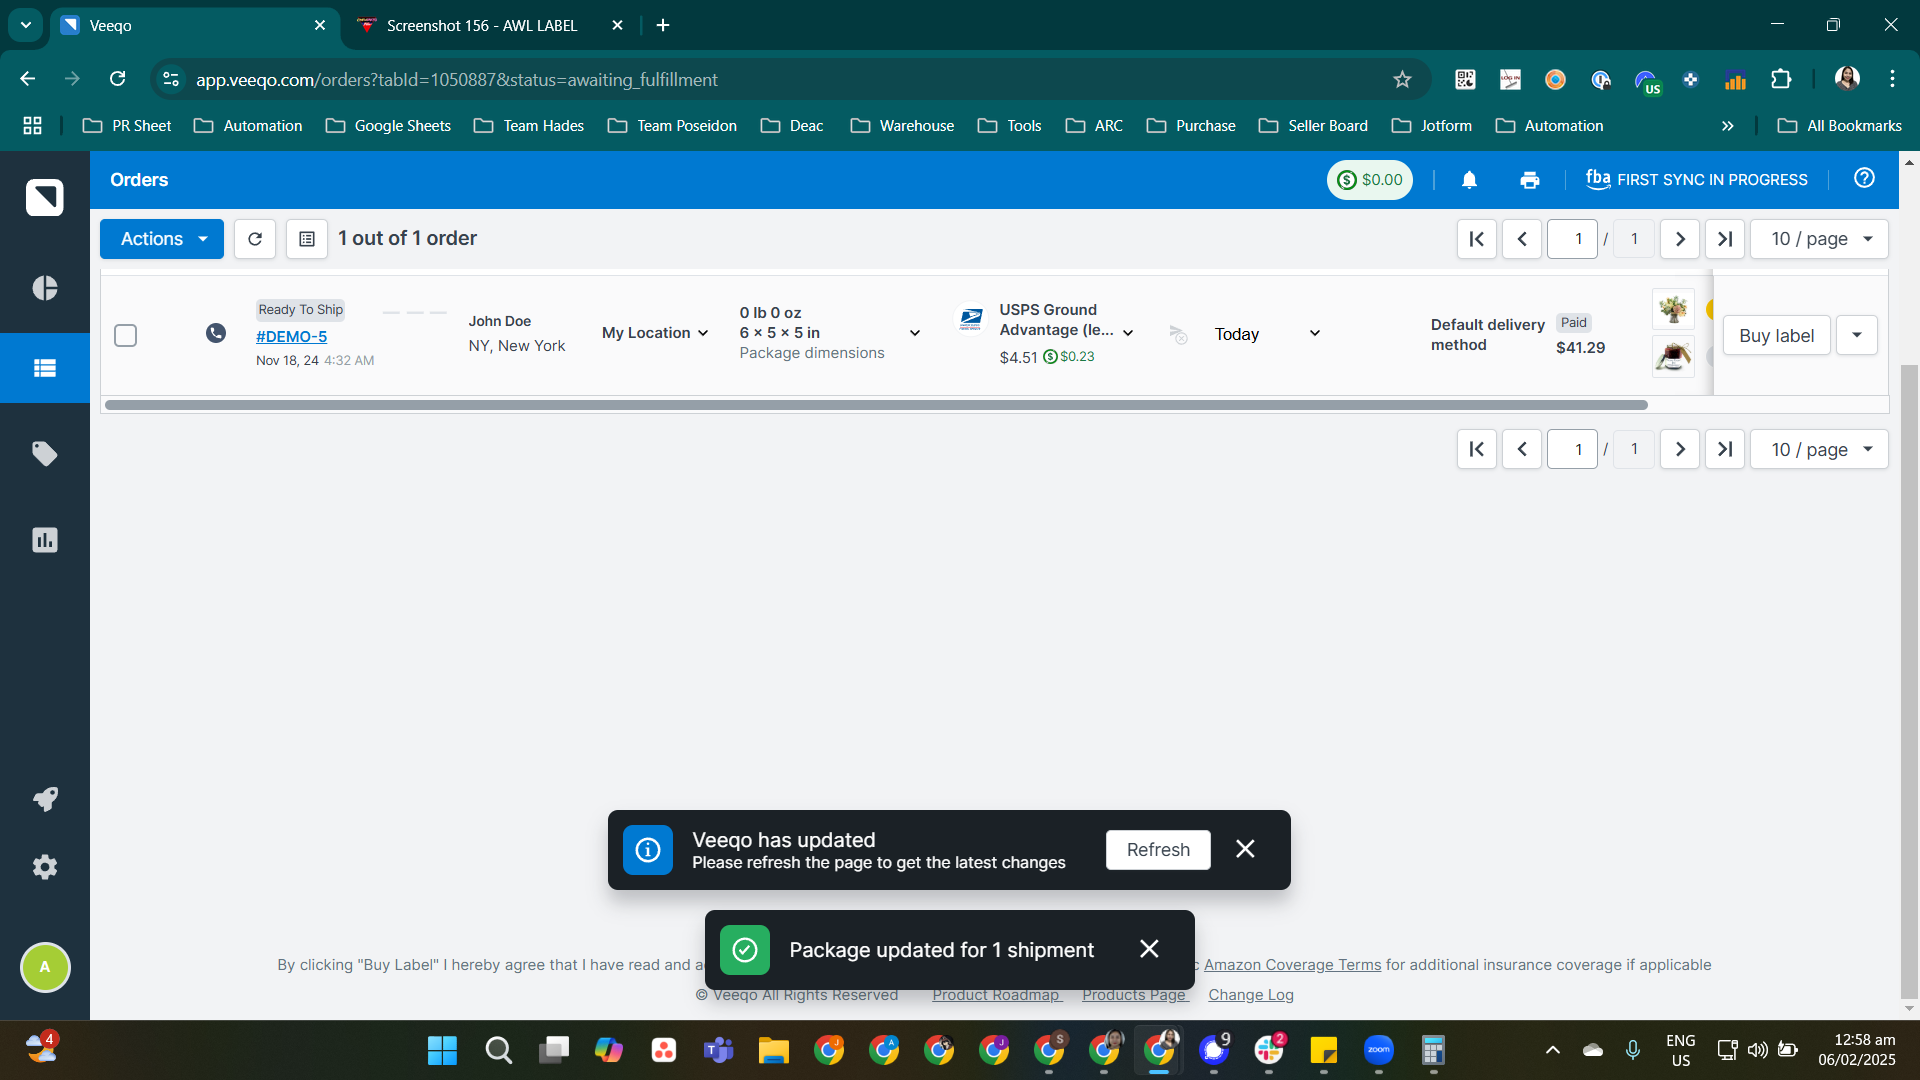
Task: Open the Dashboard pie chart sidebar icon
Action: (45, 288)
